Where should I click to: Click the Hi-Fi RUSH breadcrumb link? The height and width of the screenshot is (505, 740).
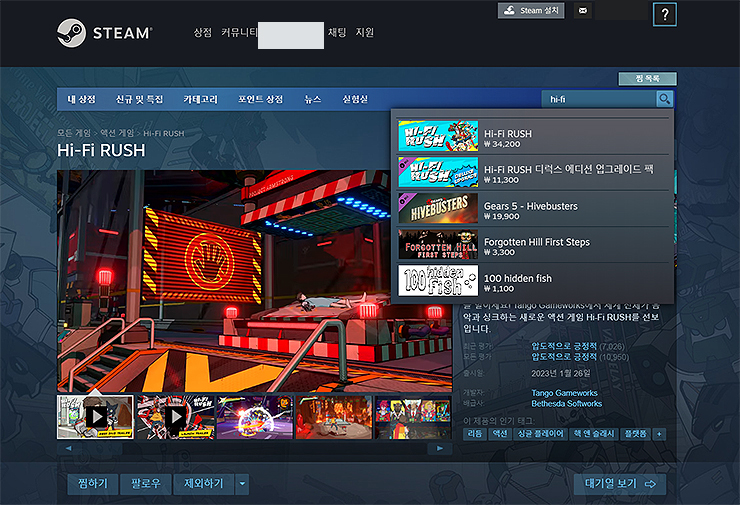pyautogui.click(x=164, y=134)
